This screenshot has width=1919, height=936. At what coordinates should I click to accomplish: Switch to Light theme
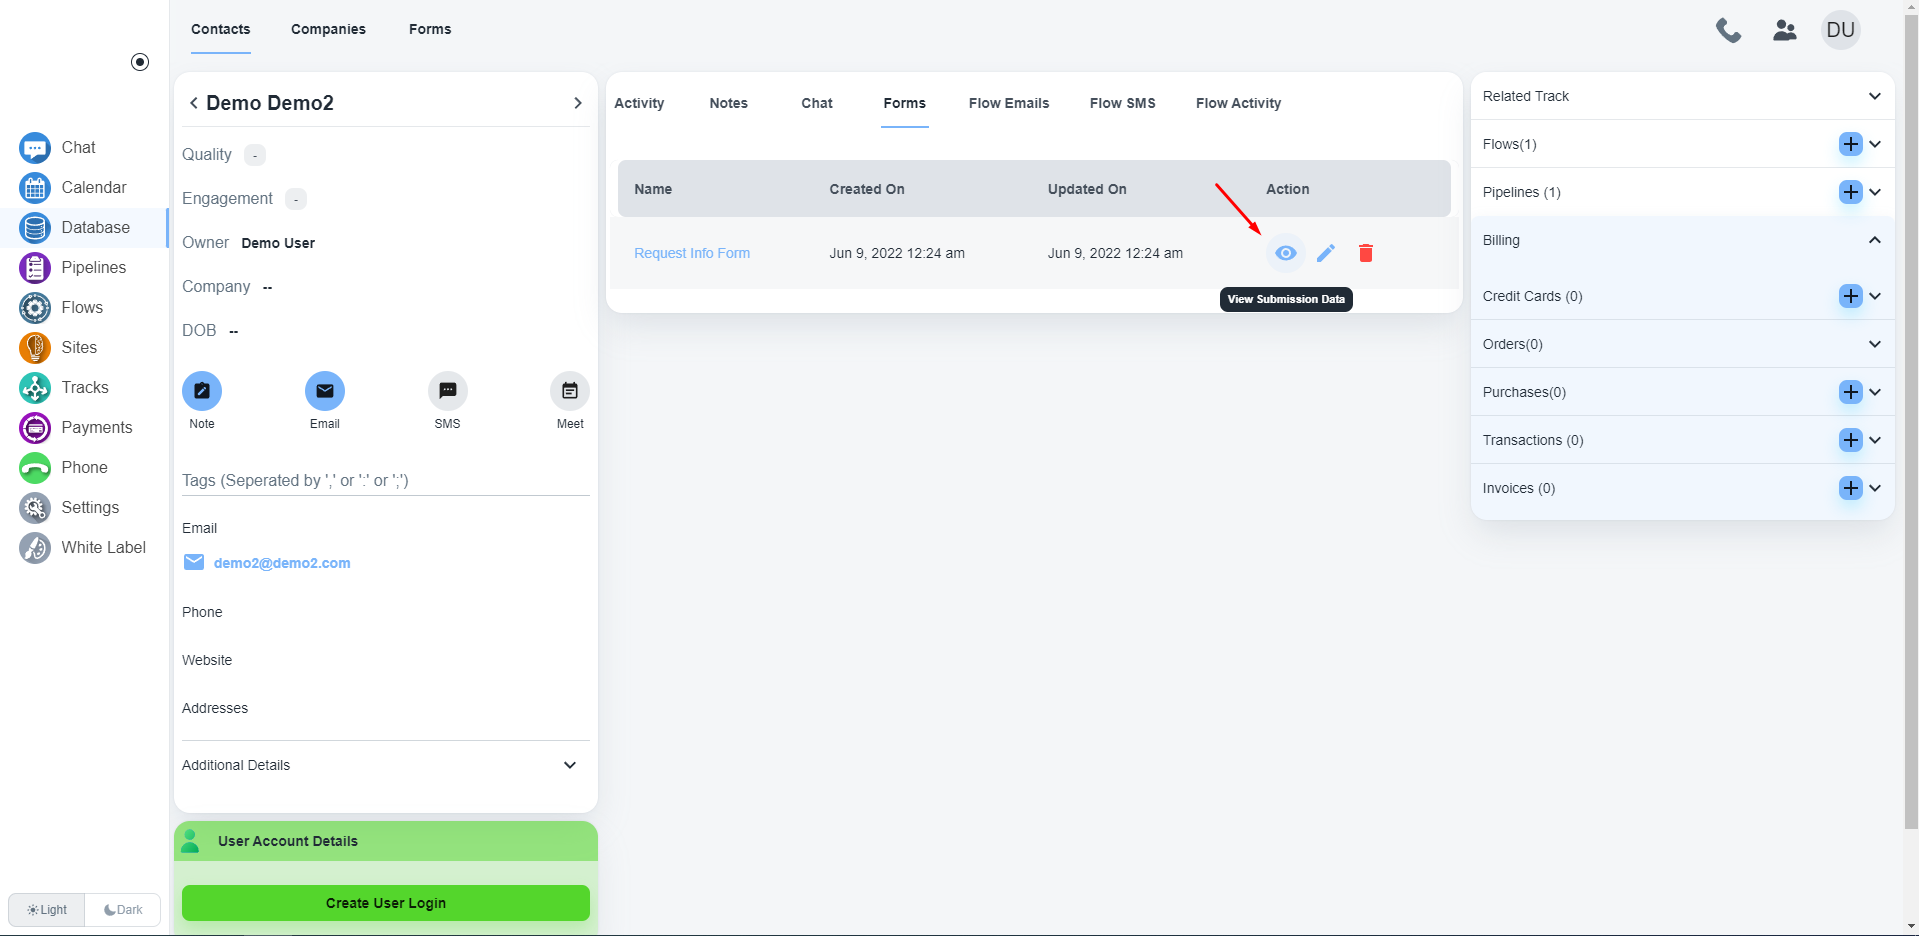[47, 910]
